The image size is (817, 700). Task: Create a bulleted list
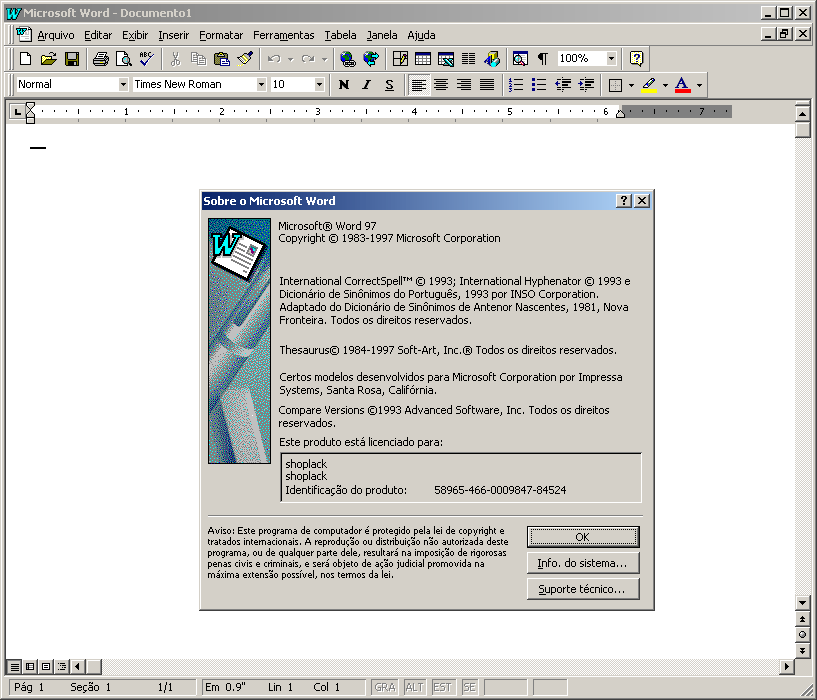(539, 84)
